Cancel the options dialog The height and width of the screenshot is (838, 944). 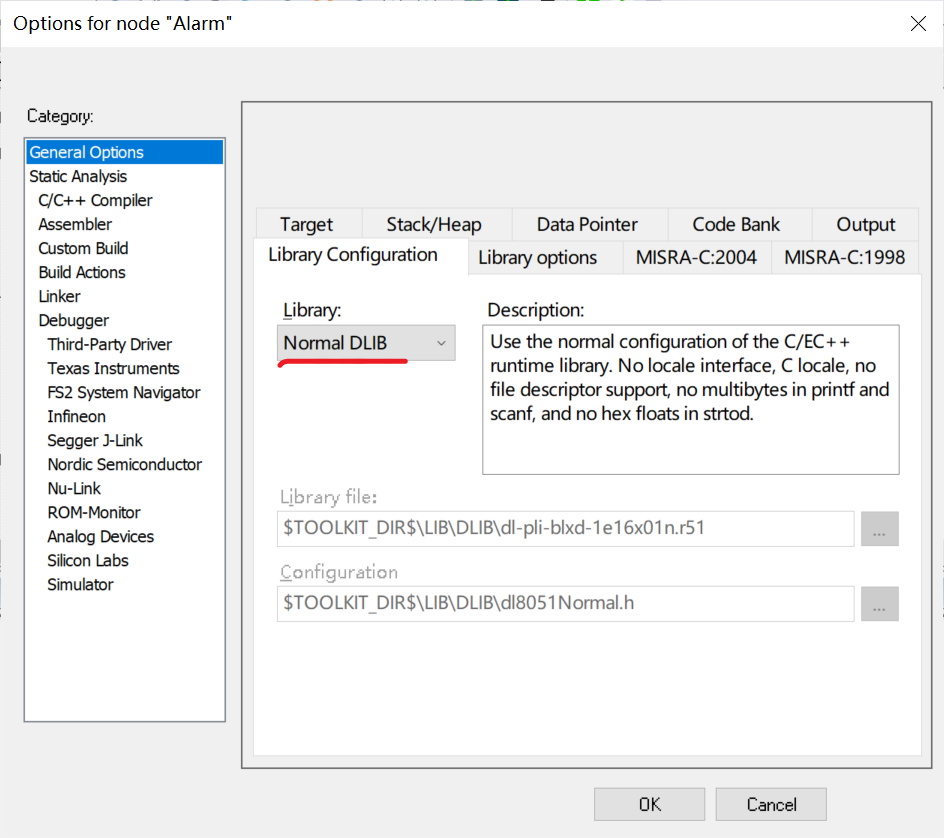click(770, 804)
